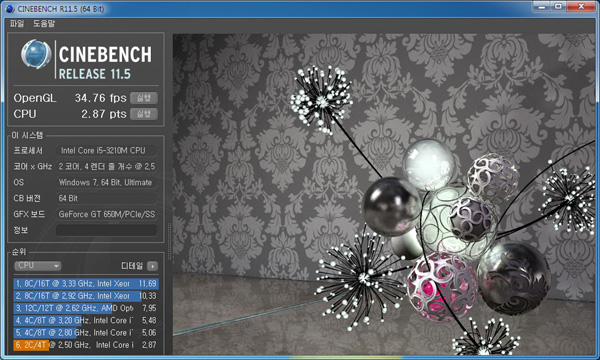Close the Cinebench window
Viewport: 600px width, 360px height.
point(580,7)
